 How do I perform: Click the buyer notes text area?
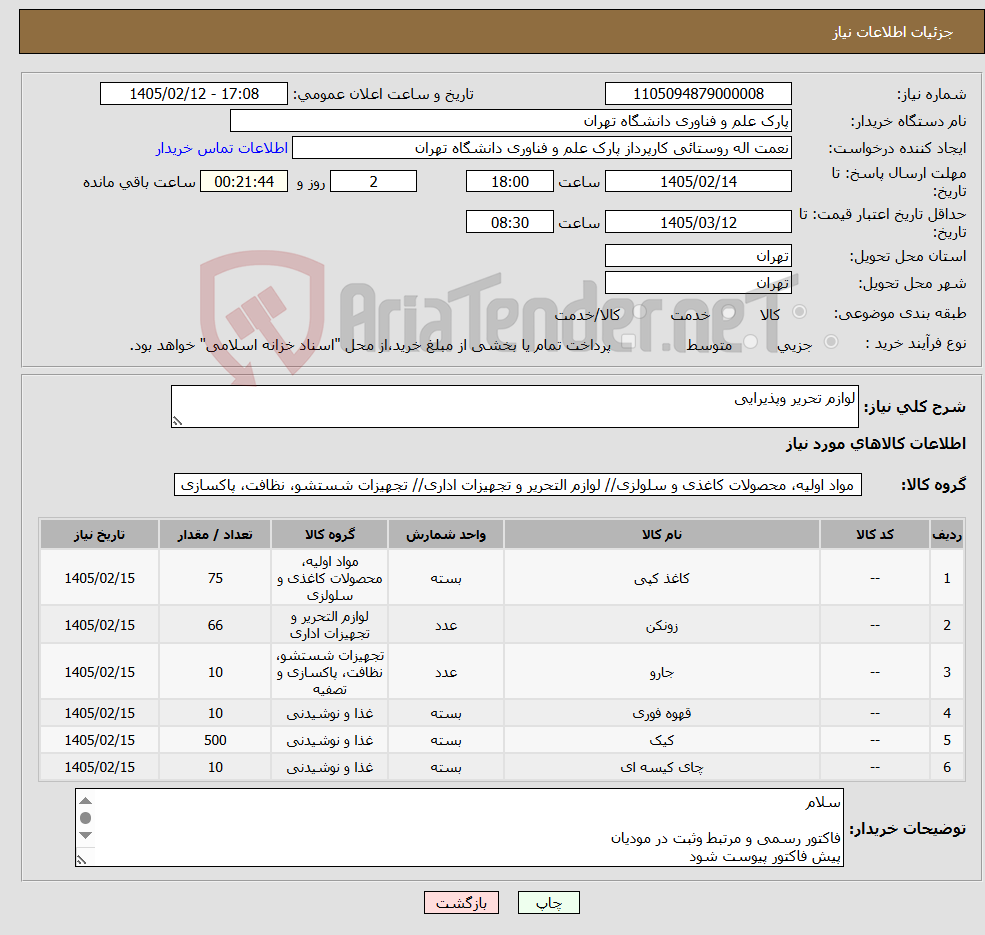[x=459, y=828]
